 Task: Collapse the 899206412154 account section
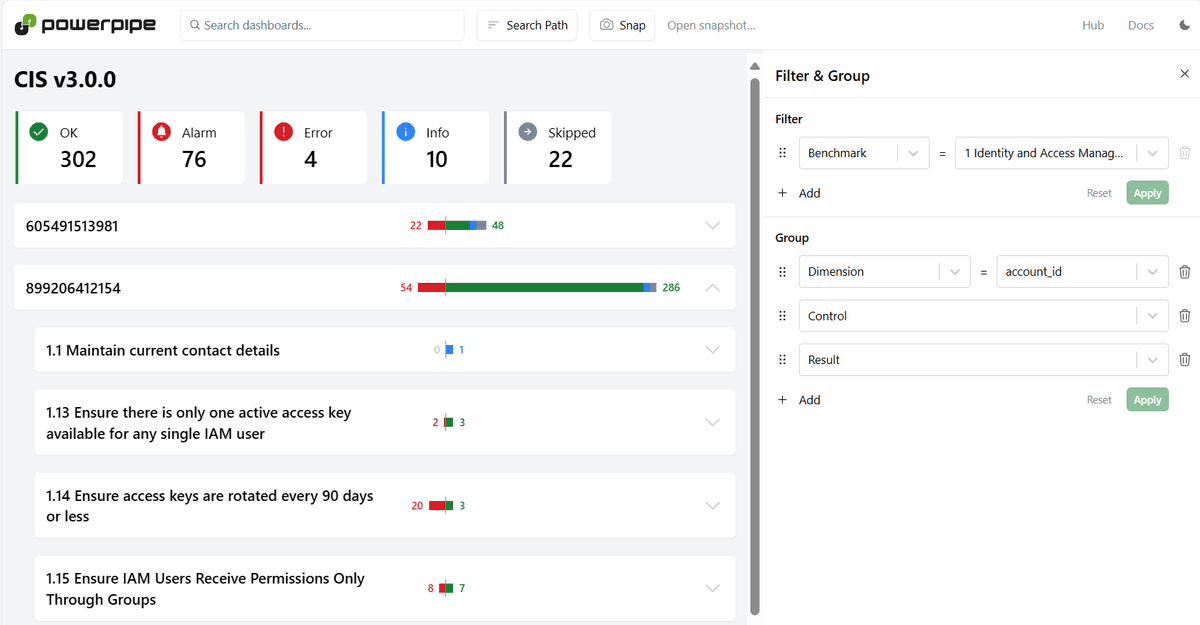[712, 287]
